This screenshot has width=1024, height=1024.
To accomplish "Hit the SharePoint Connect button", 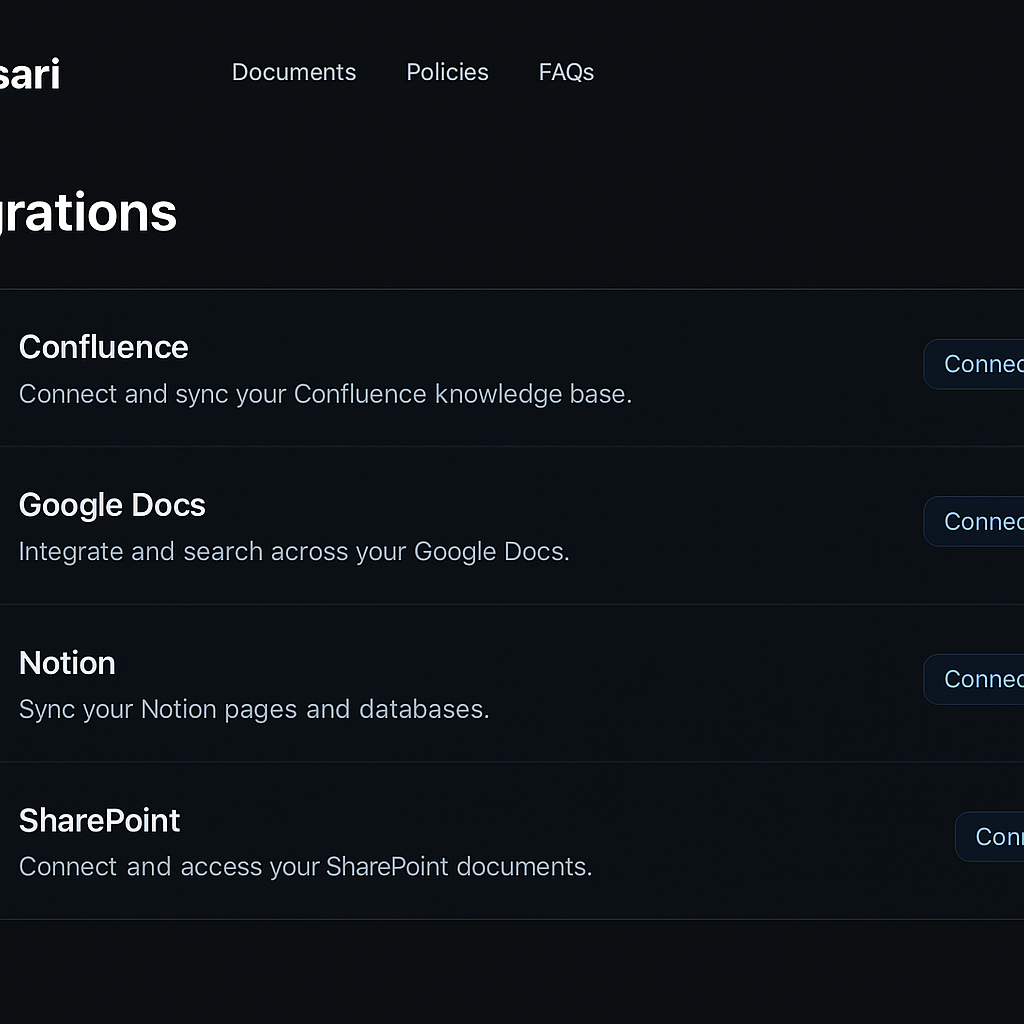I will click(x=991, y=836).
